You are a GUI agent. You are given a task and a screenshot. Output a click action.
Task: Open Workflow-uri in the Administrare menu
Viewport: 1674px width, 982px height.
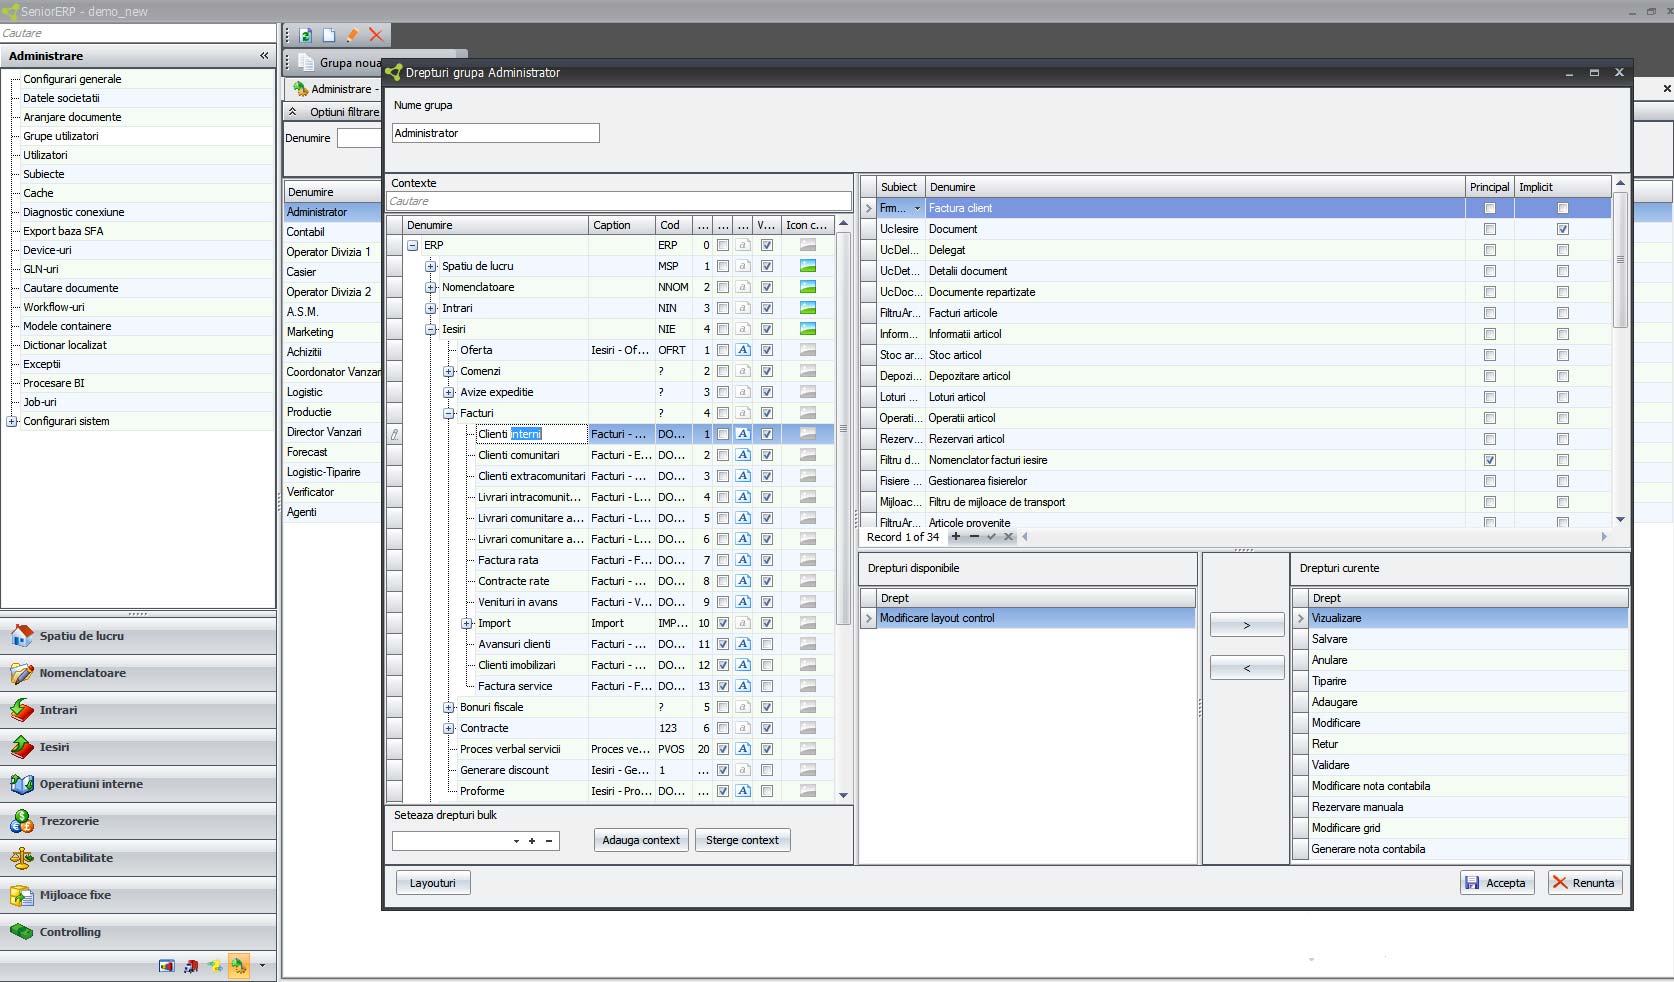(54, 307)
